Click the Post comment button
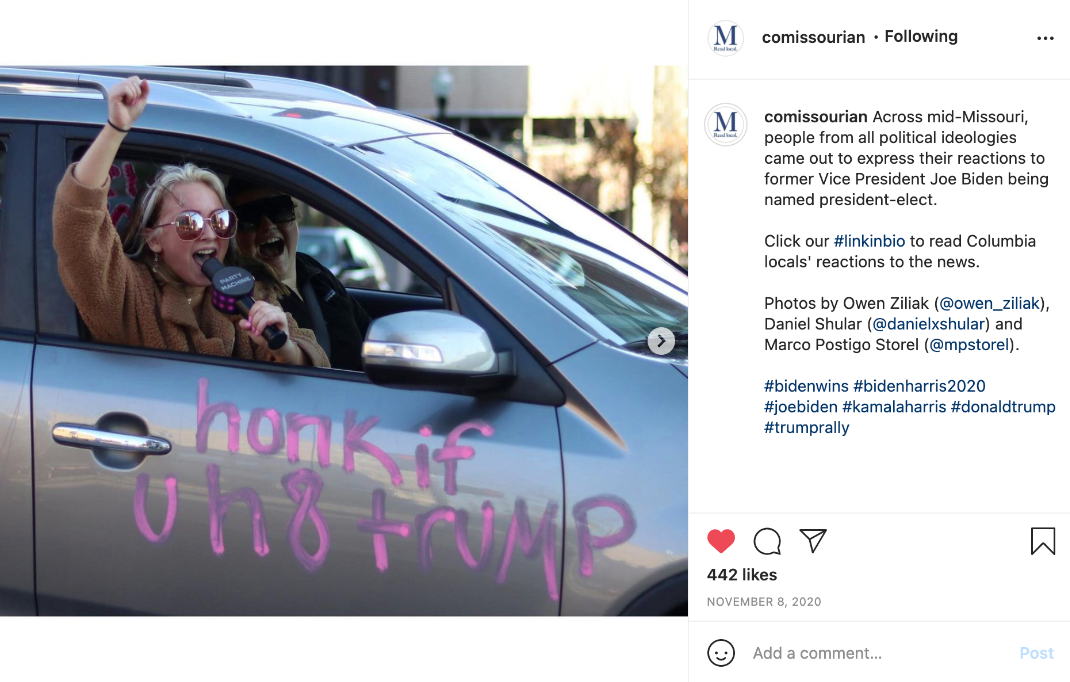Screen dimensions: 1070x682 pos(1037,653)
